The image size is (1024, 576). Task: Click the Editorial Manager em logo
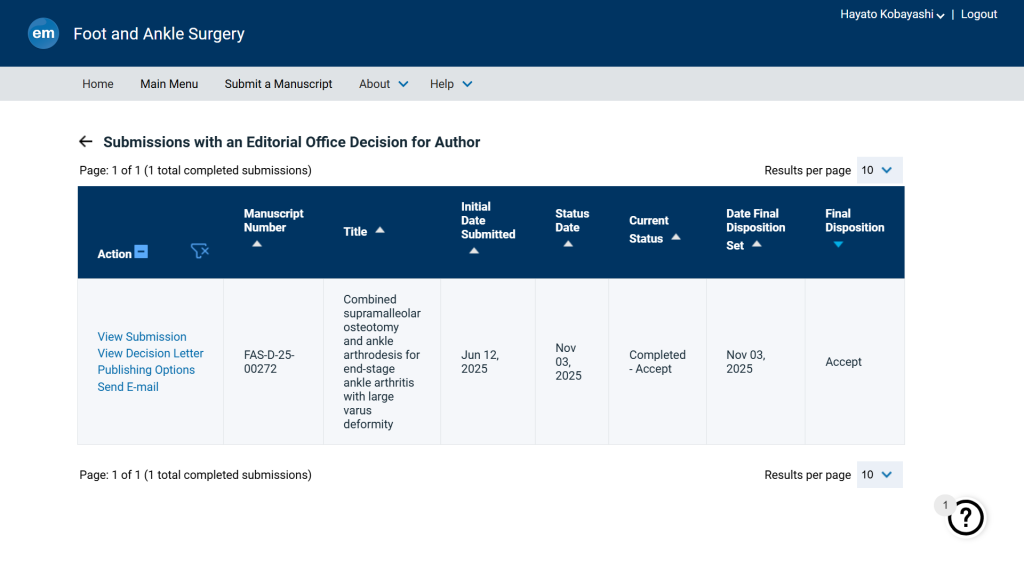[x=43, y=34]
